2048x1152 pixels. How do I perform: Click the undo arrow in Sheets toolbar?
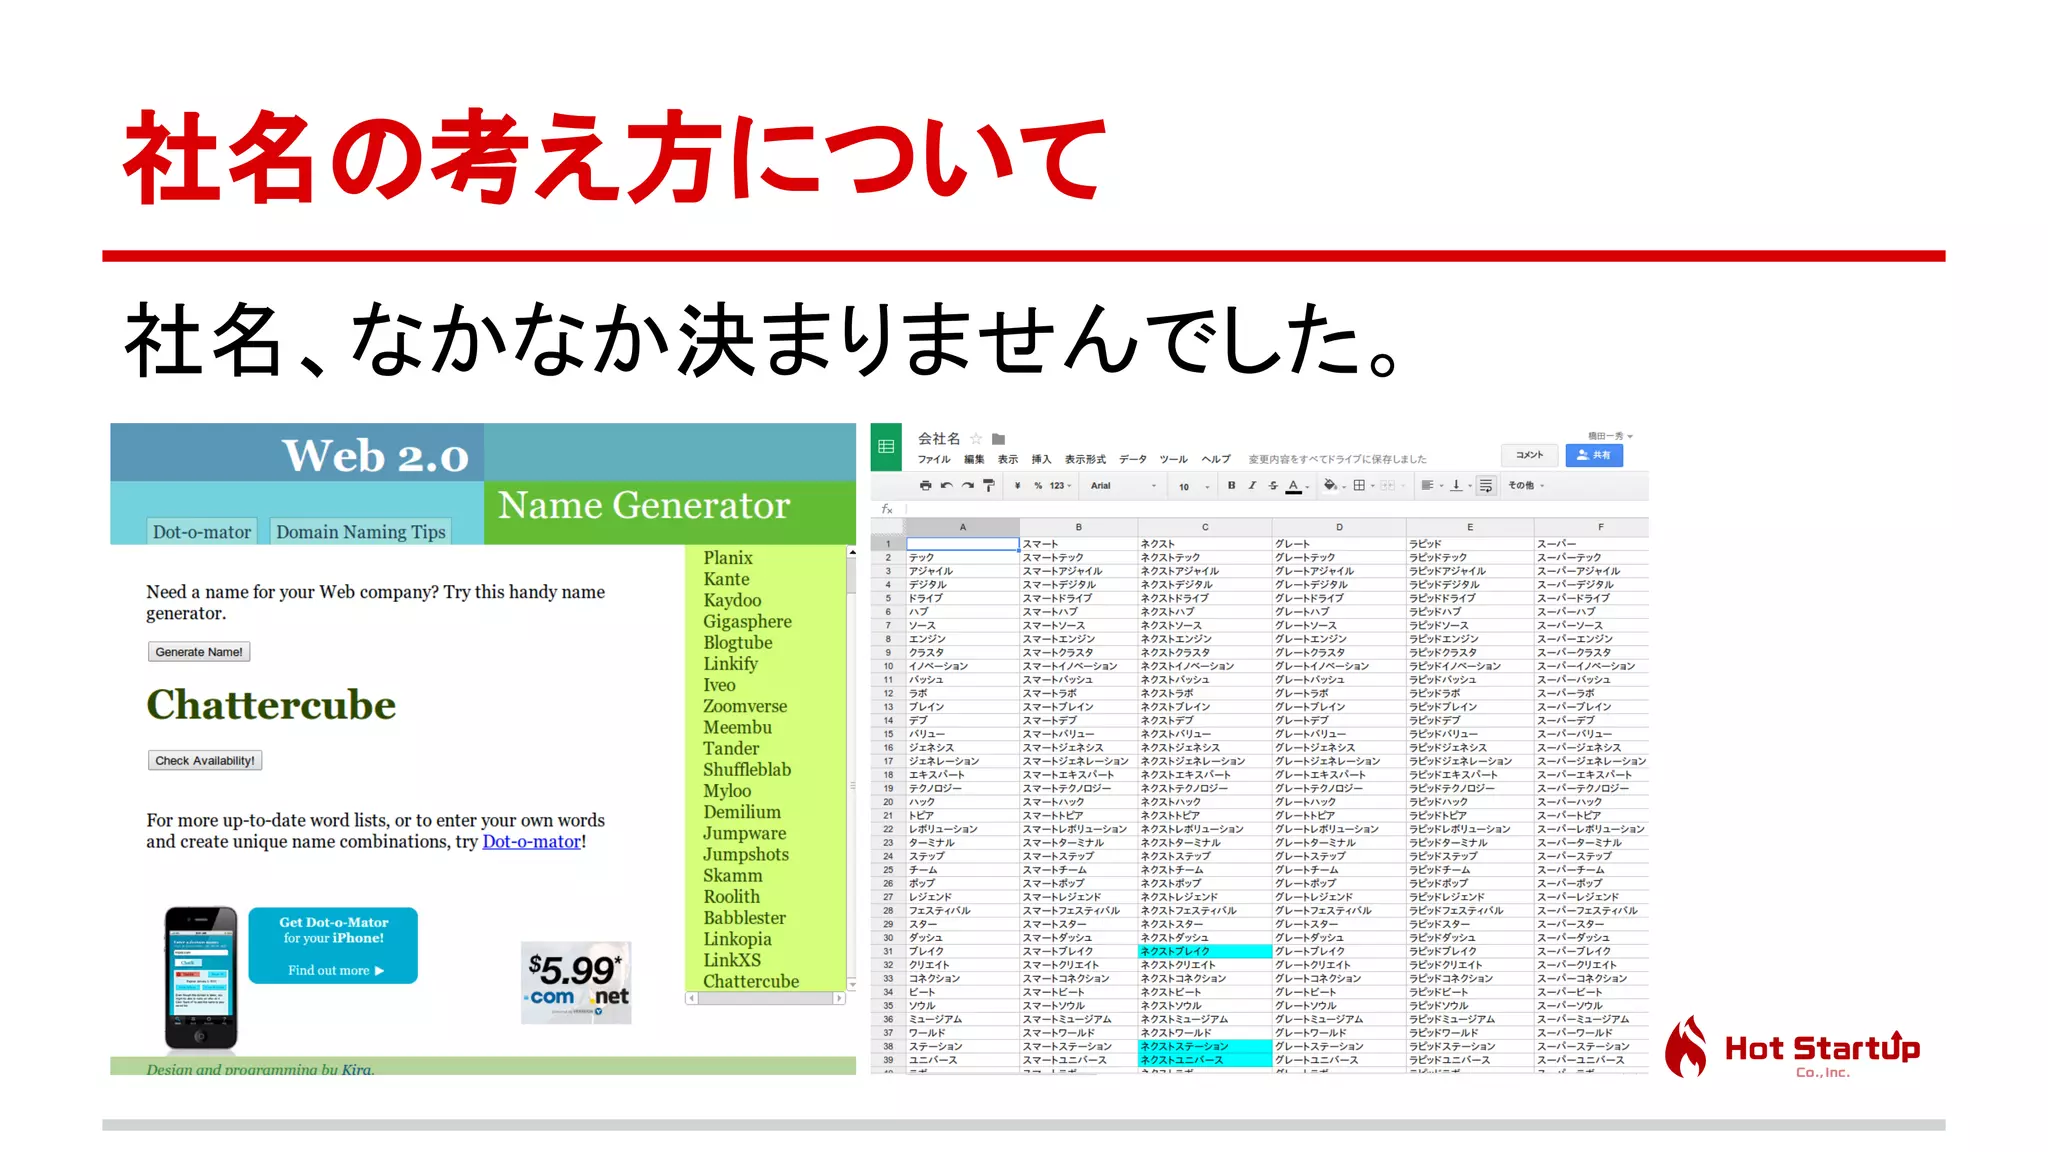tap(946, 486)
